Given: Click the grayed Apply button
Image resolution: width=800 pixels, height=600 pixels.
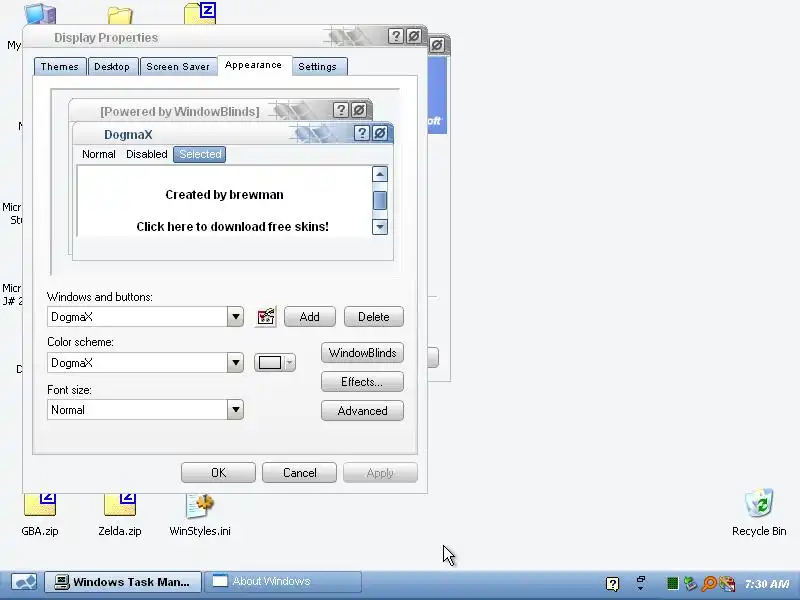Looking at the screenshot, I should pos(380,473).
